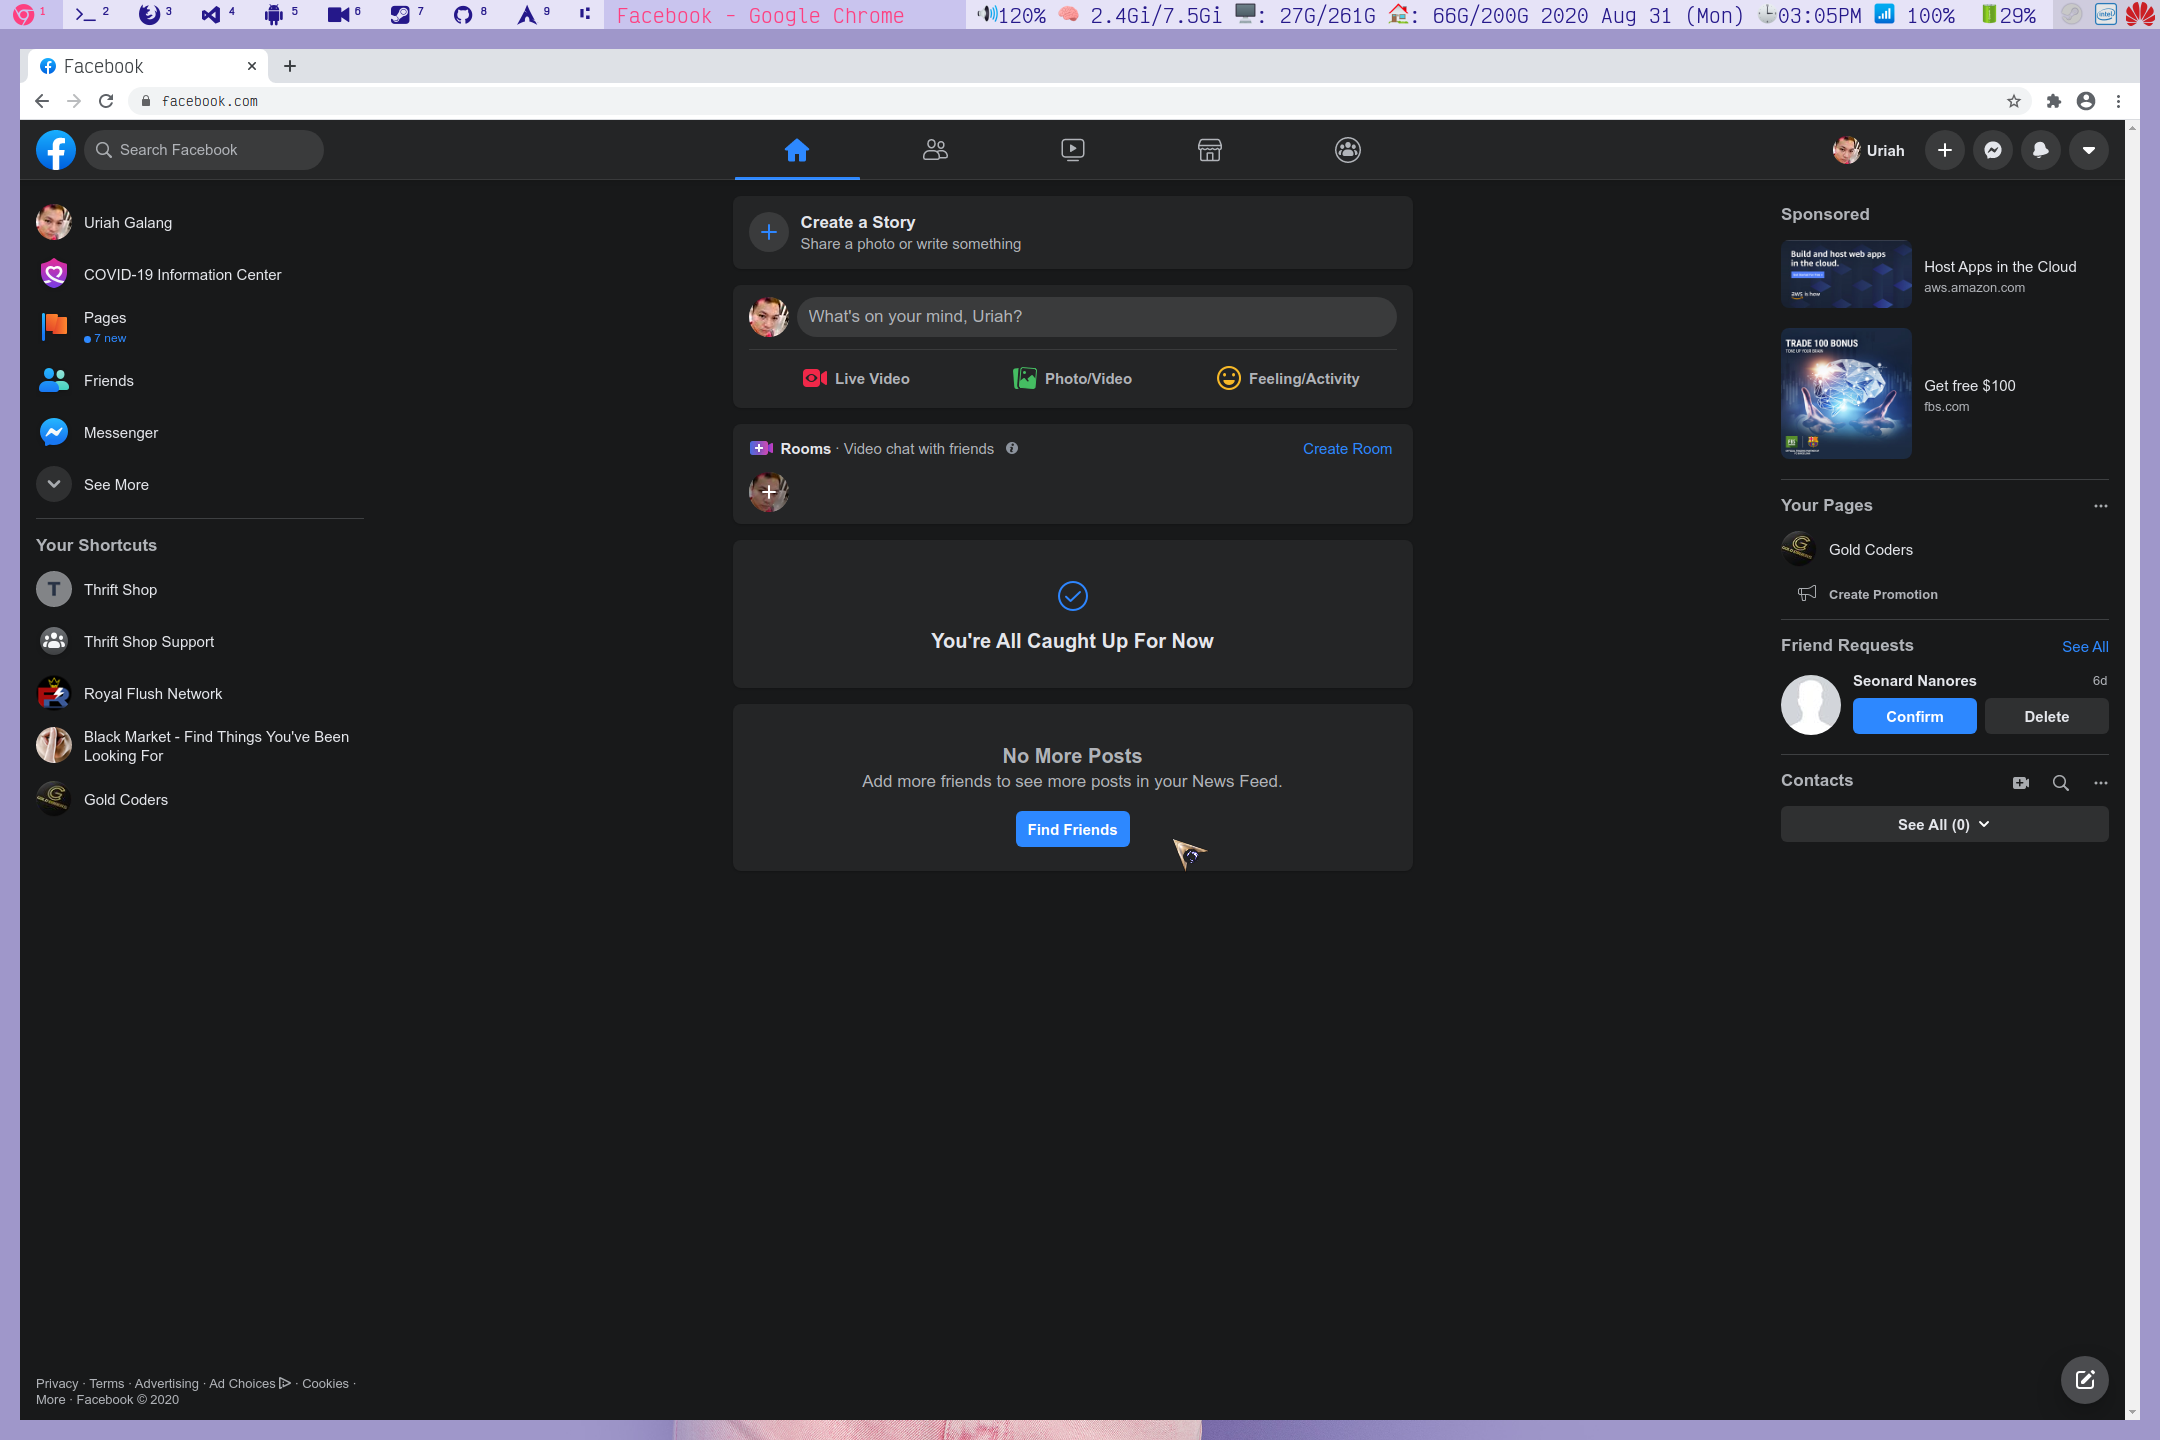Click the Terms footer link
Image resolution: width=2160 pixels, height=1440 pixels.
tap(107, 1383)
